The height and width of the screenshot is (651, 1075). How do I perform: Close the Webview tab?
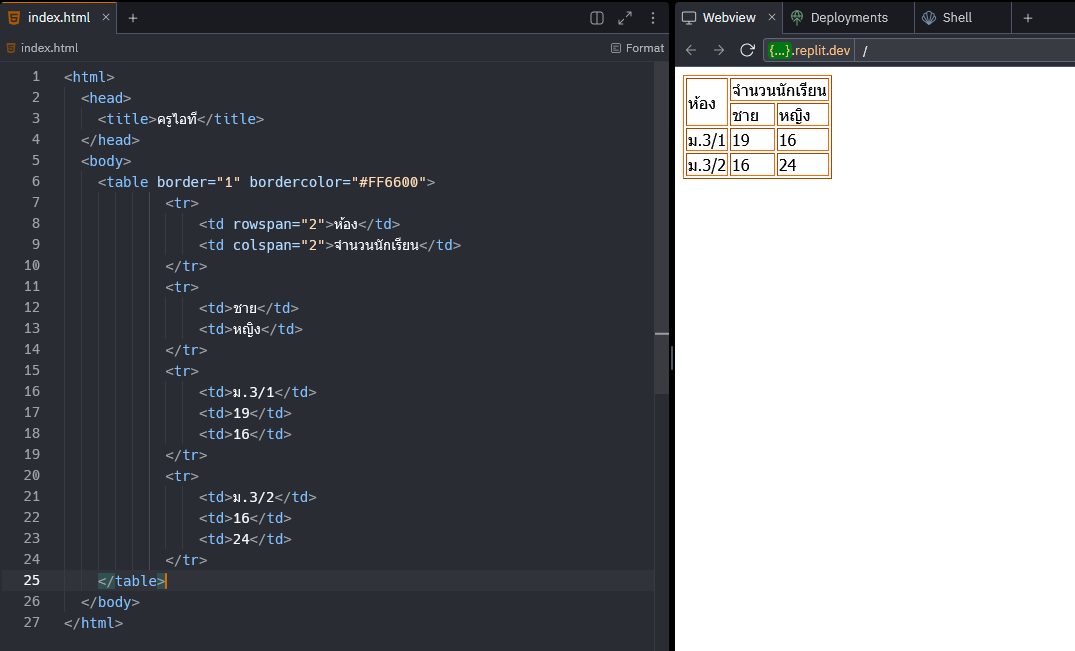(772, 18)
